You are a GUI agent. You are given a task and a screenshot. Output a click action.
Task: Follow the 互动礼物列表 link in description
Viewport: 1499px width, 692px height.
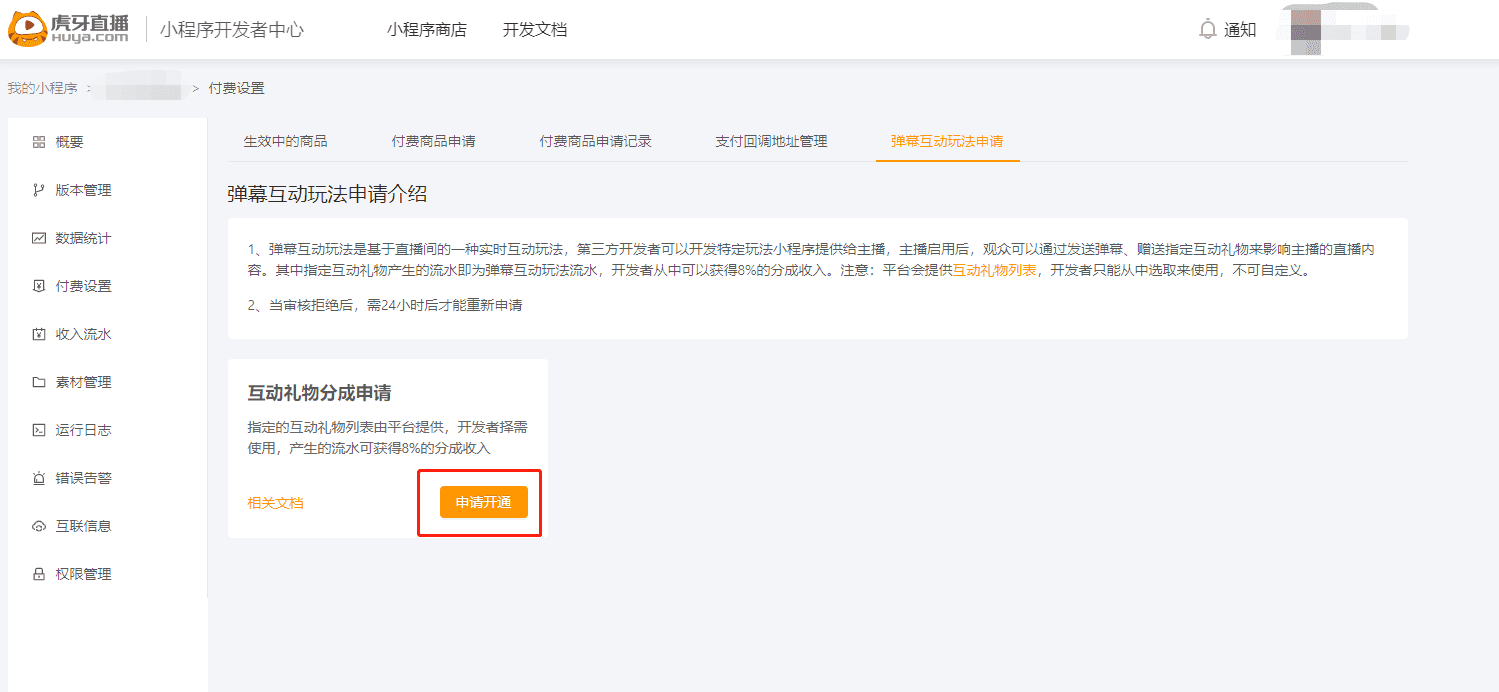993,271
